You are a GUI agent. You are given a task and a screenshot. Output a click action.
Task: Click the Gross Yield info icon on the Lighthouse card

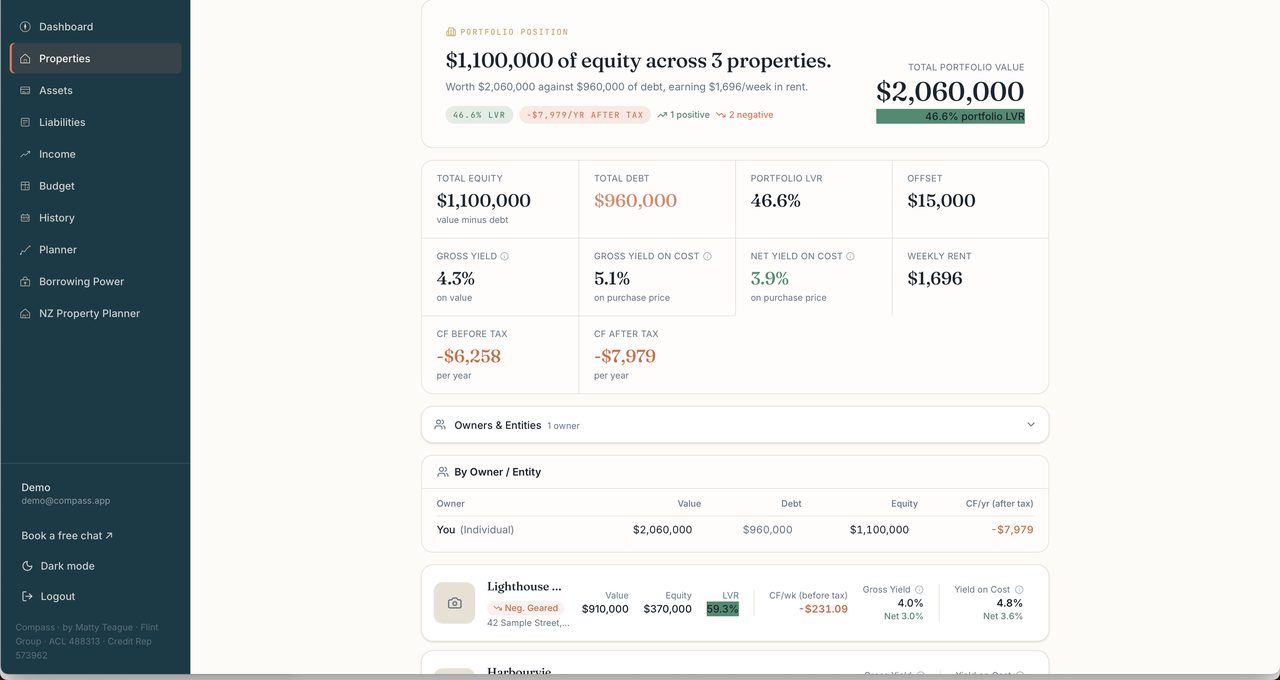(919, 590)
